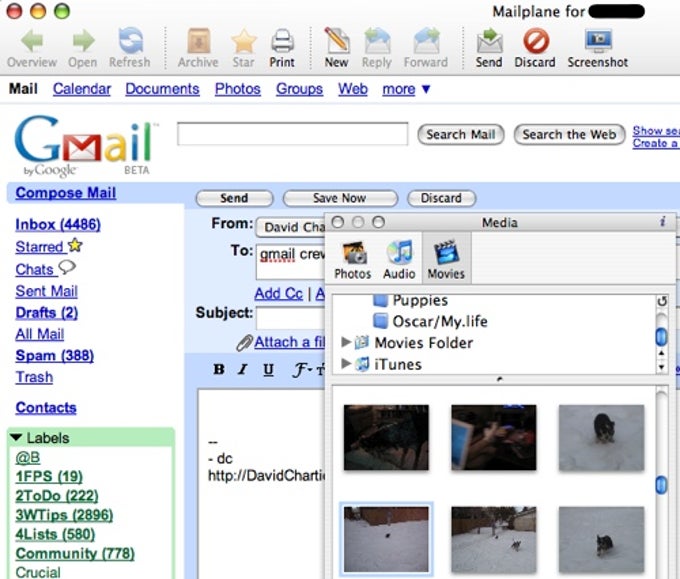Archive the message via the Archive icon
The width and height of the screenshot is (680, 579).
[199, 40]
